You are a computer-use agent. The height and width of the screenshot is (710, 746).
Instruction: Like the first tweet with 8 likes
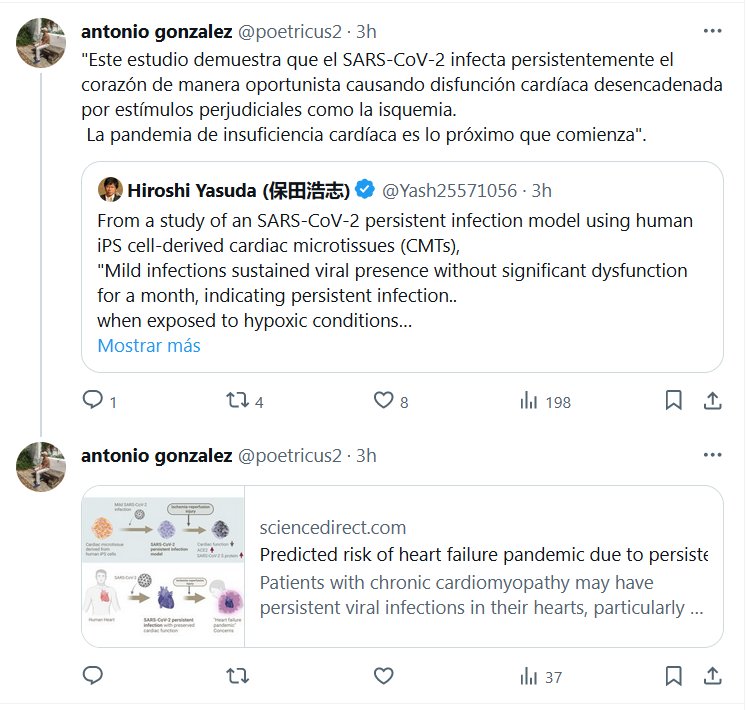click(x=383, y=401)
